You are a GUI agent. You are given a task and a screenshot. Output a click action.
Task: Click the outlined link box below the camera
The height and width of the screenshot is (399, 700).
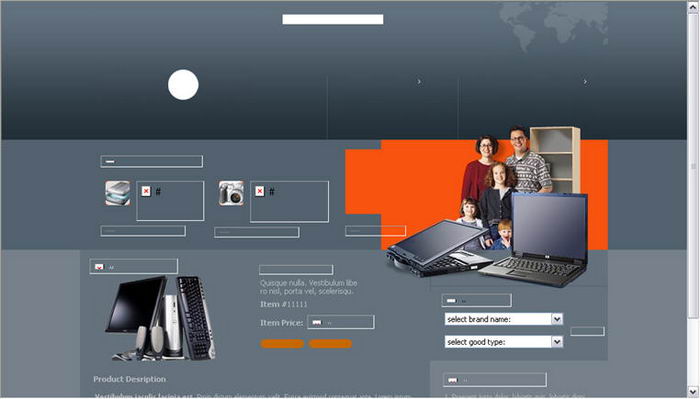coord(257,232)
